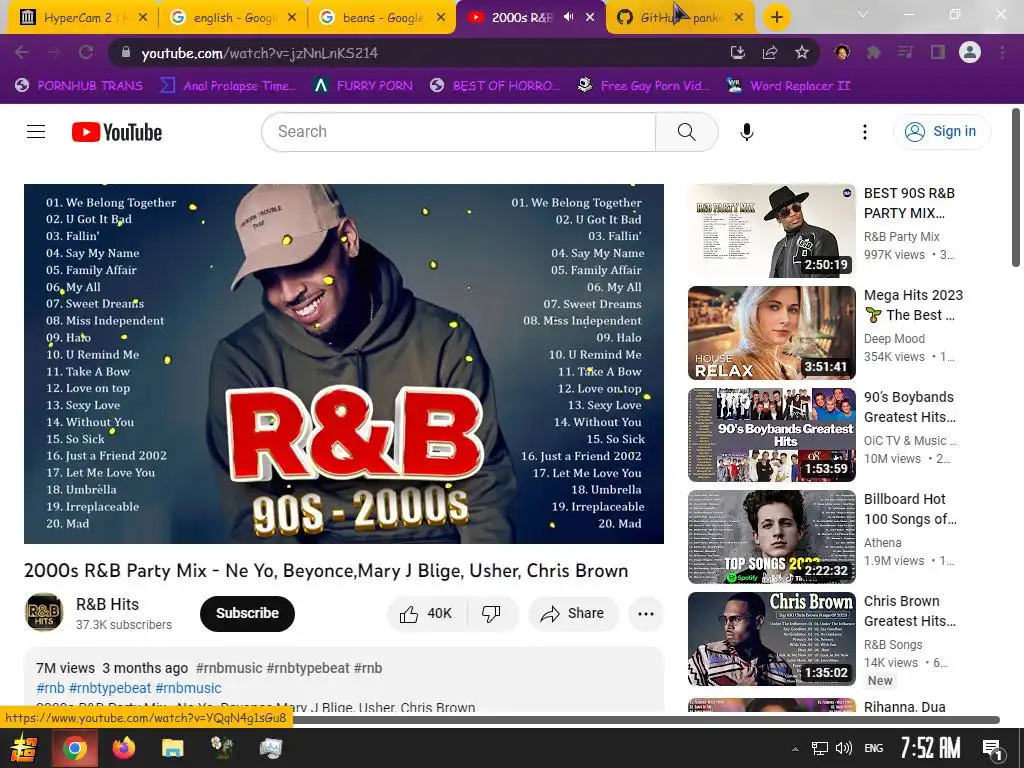Show hidden system tray icons
Image resolution: width=1024 pixels, height=768 pixels.
(795, 748)
